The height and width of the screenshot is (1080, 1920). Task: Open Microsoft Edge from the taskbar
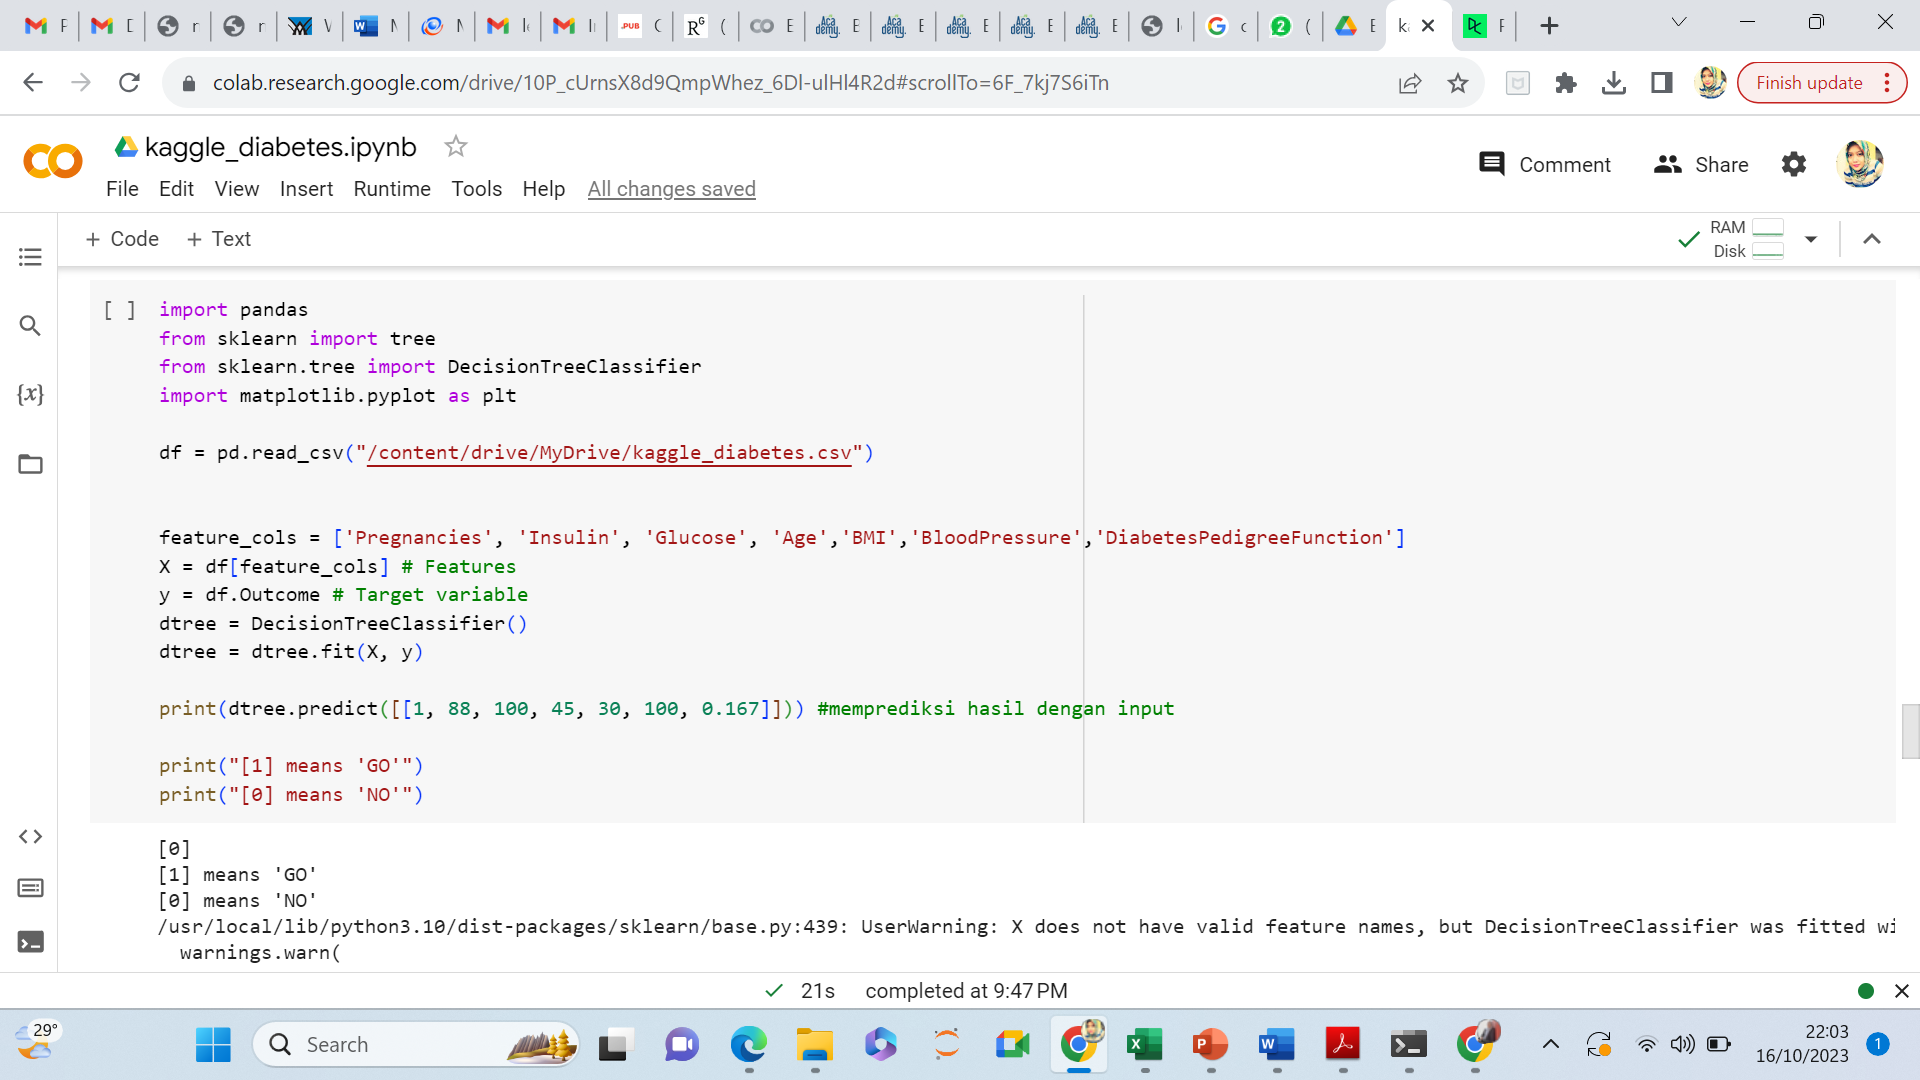click(x=748, y=1045)
